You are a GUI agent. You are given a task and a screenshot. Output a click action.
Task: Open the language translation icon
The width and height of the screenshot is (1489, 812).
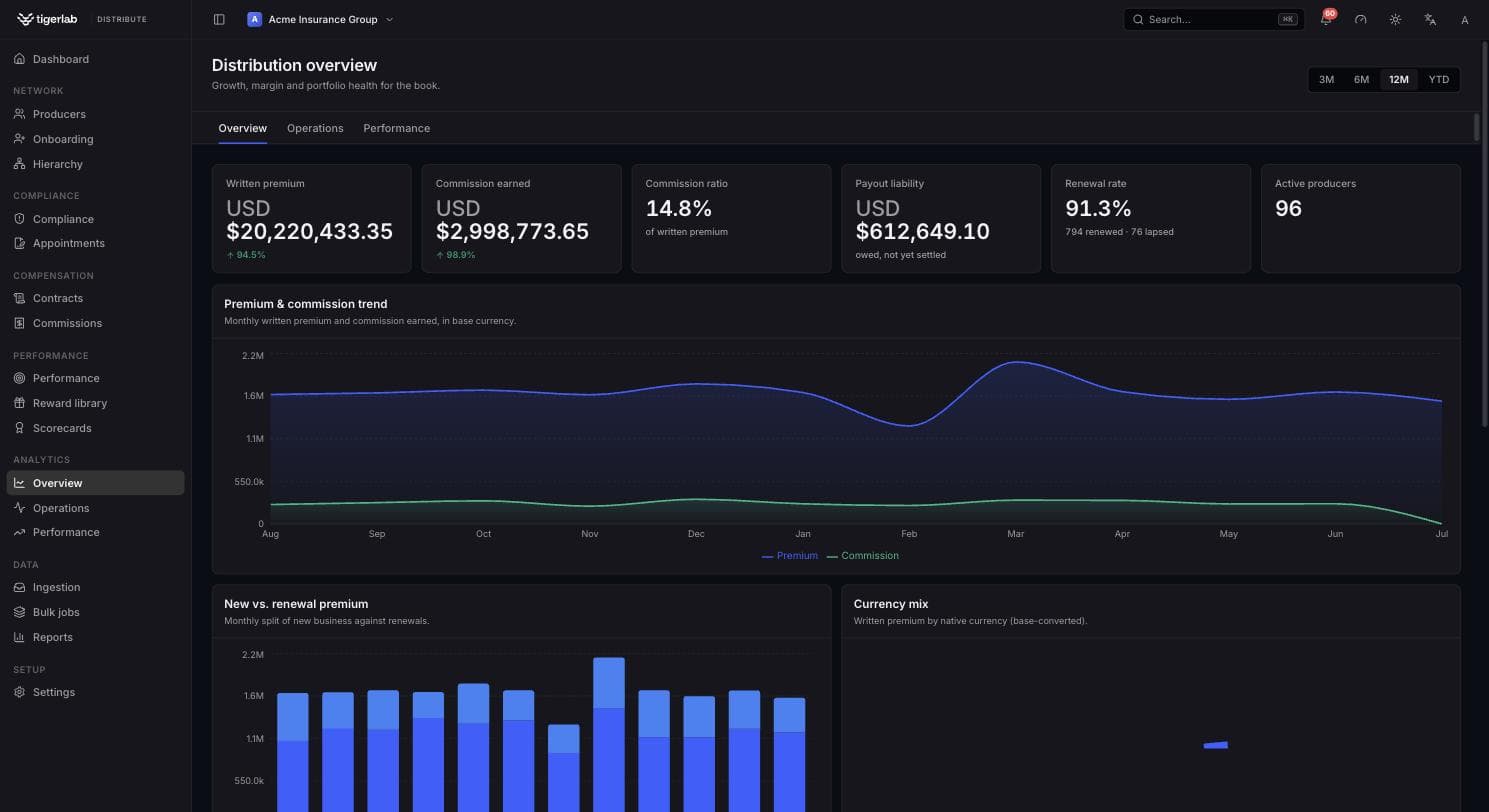tap(1430, 19)
